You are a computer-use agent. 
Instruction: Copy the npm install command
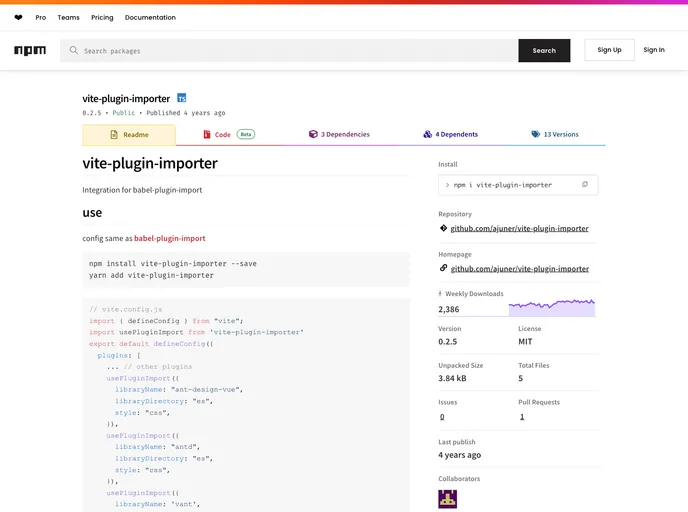[x=585, y=185]
